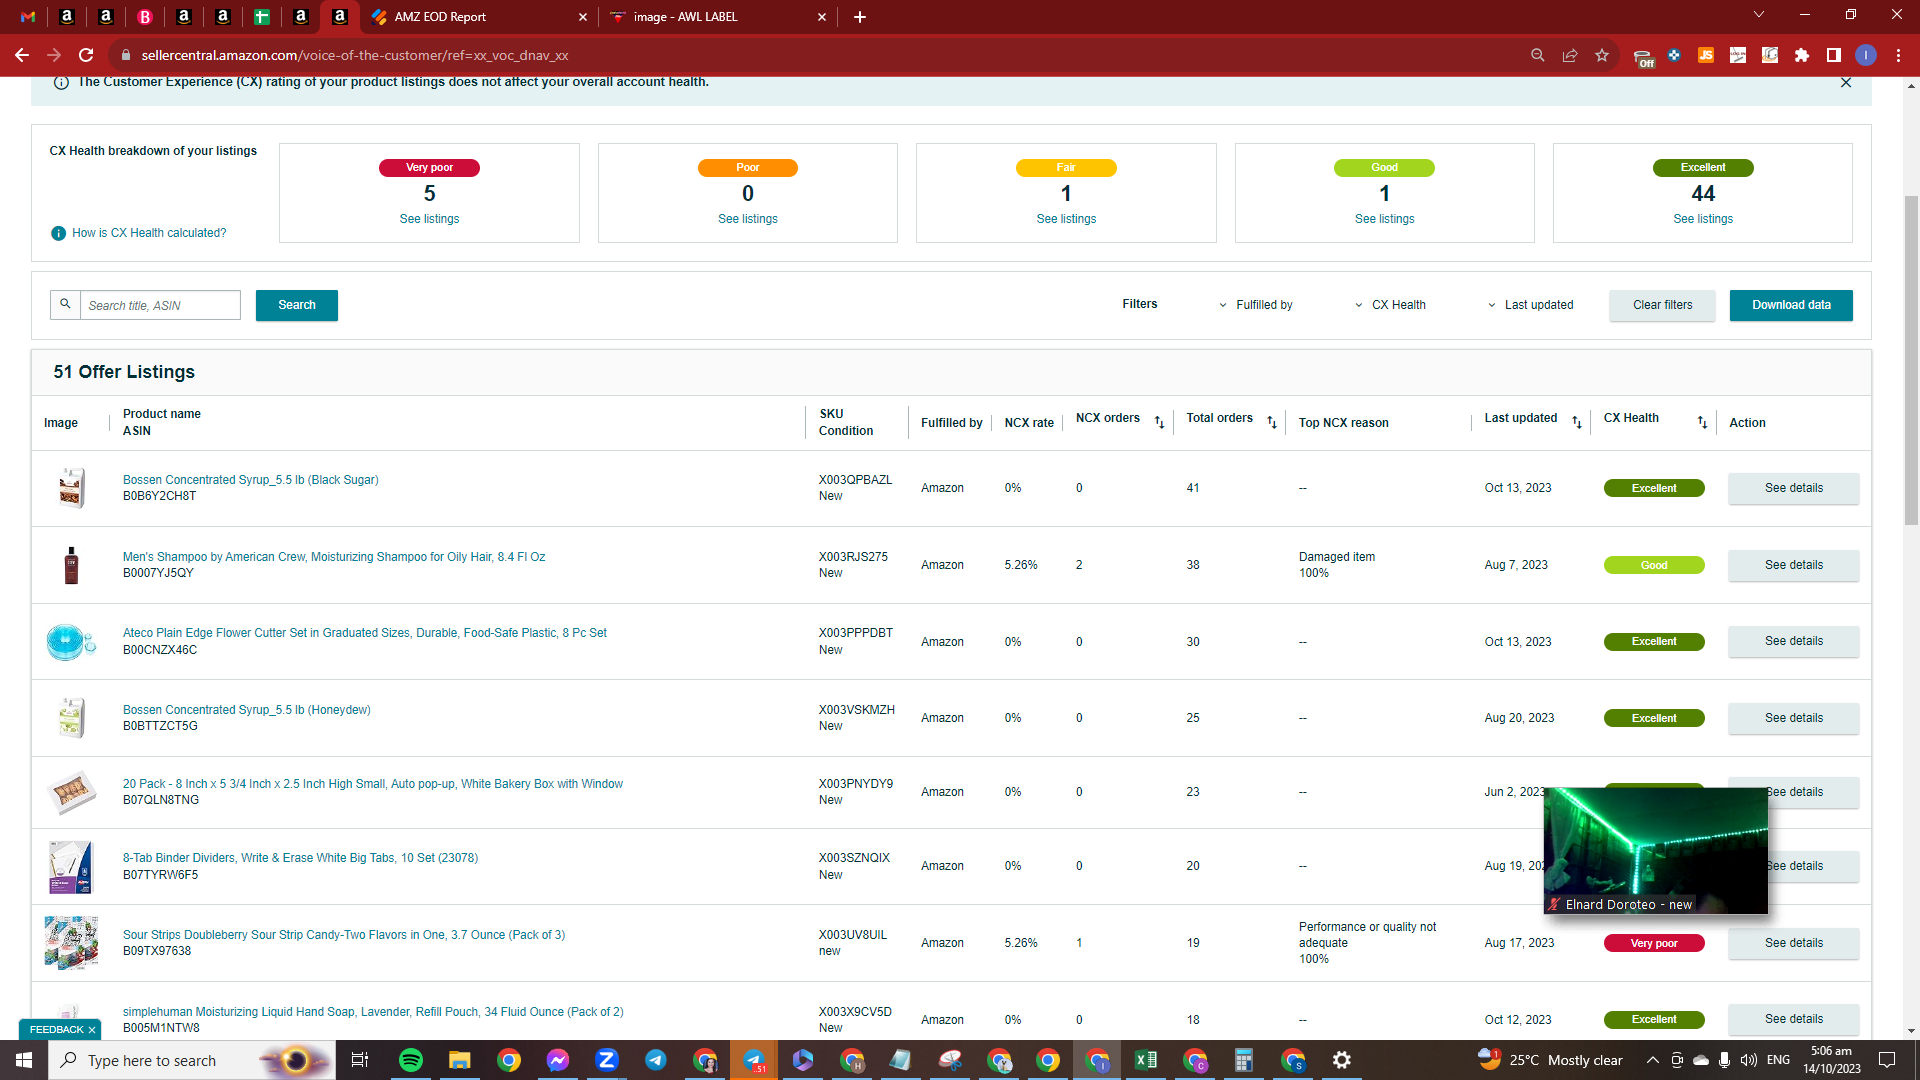Viewport: 1920px width, 1080px height.
Task: Bookmark this page with star icon
Action: [x=1602, y=55]
